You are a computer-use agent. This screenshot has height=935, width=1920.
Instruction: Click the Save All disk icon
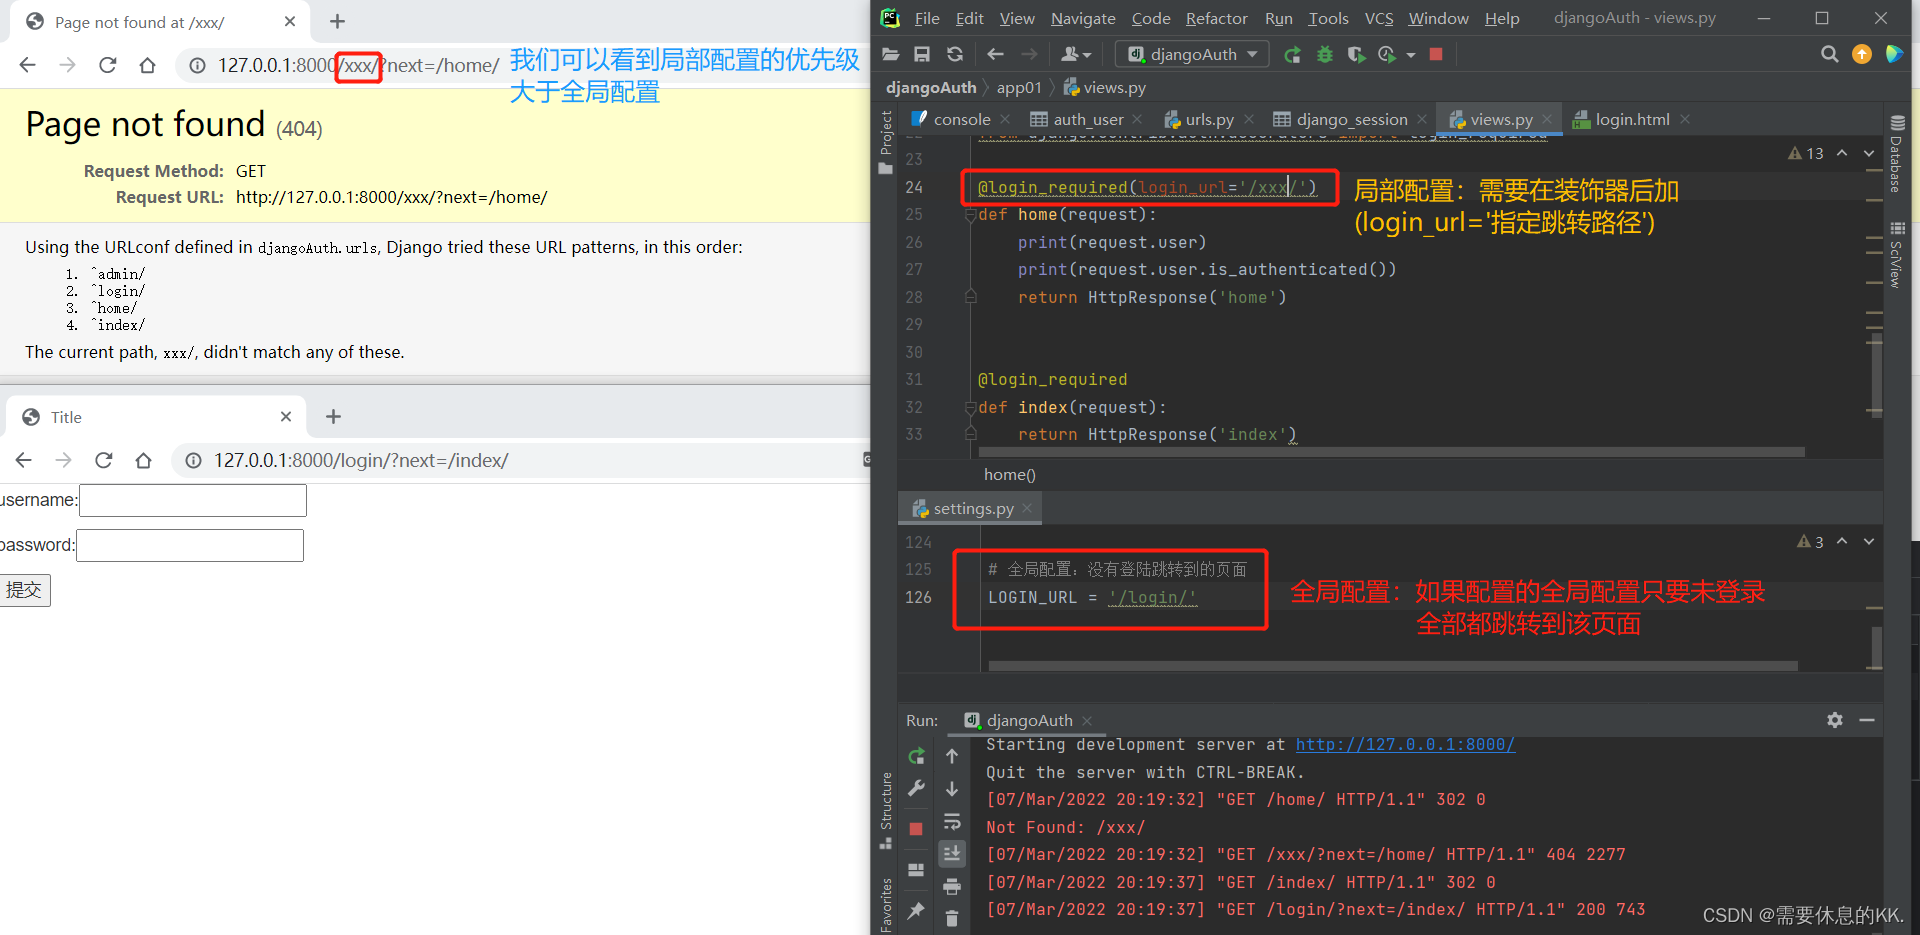[x=922, y=54]
